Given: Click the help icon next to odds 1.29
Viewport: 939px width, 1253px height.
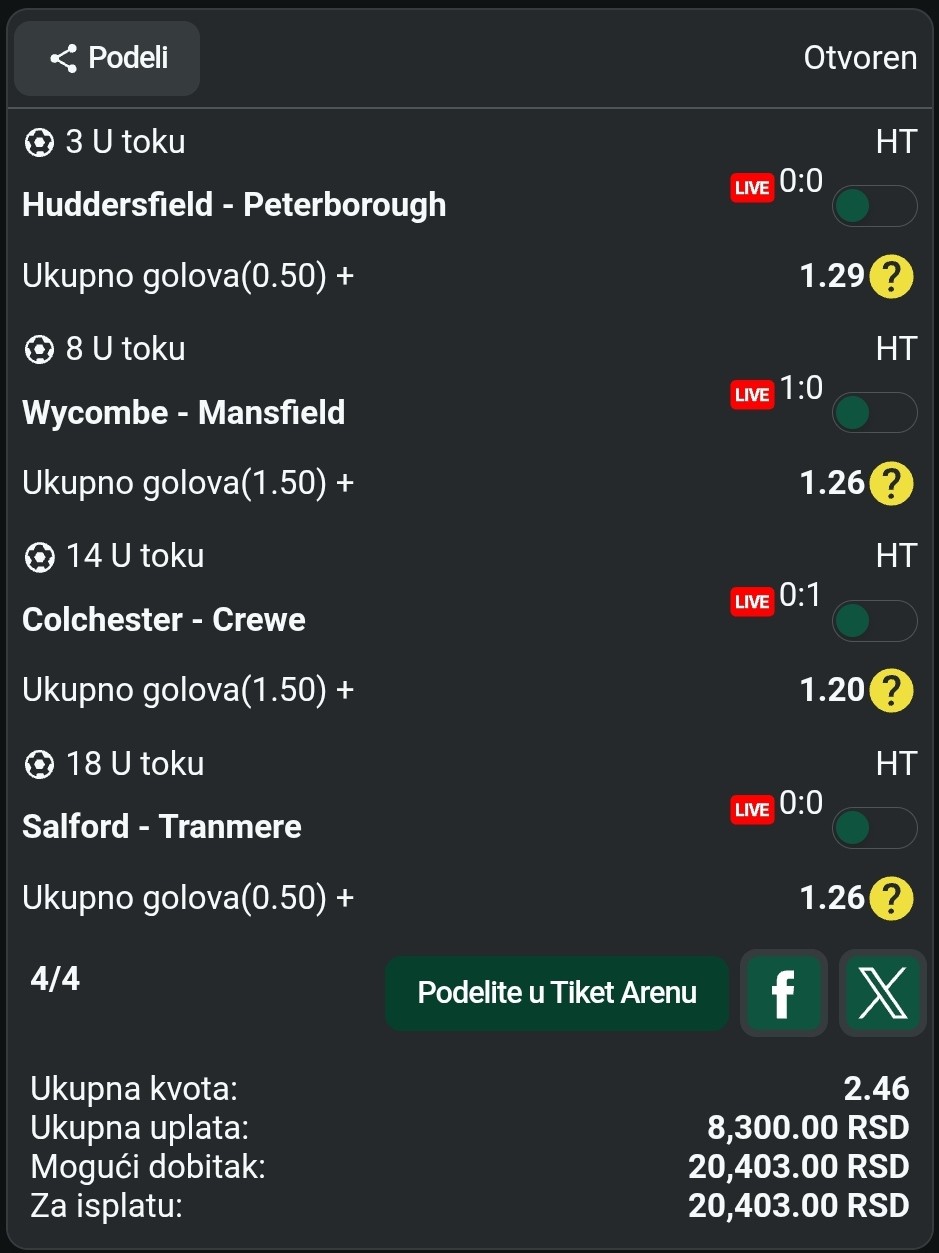Looking at the screenshot, I should (891, 277).
